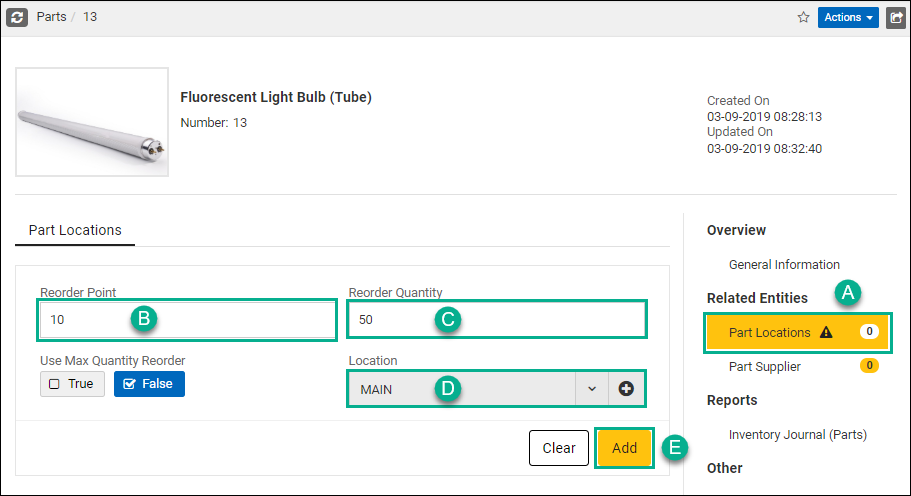
Task: Go to Parts breadcrumb link
Action: (51, 17)
